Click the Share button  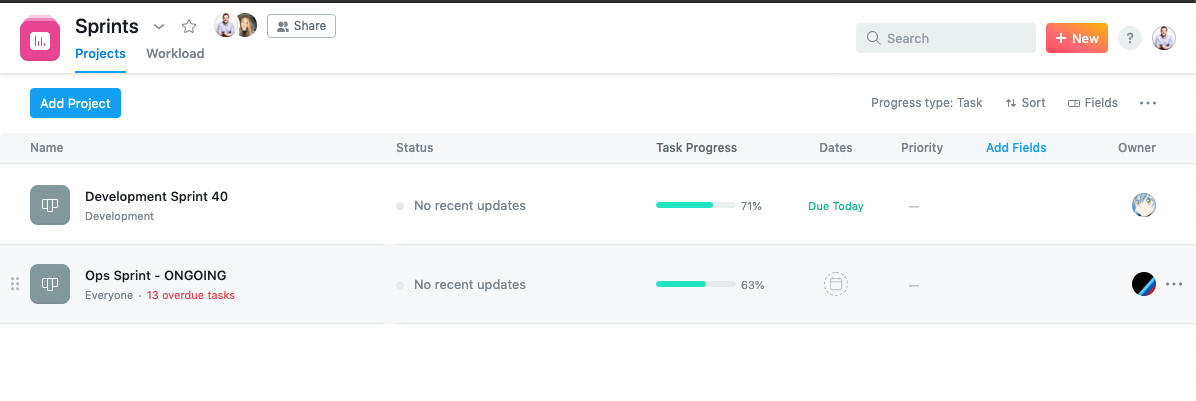(301, 26)
